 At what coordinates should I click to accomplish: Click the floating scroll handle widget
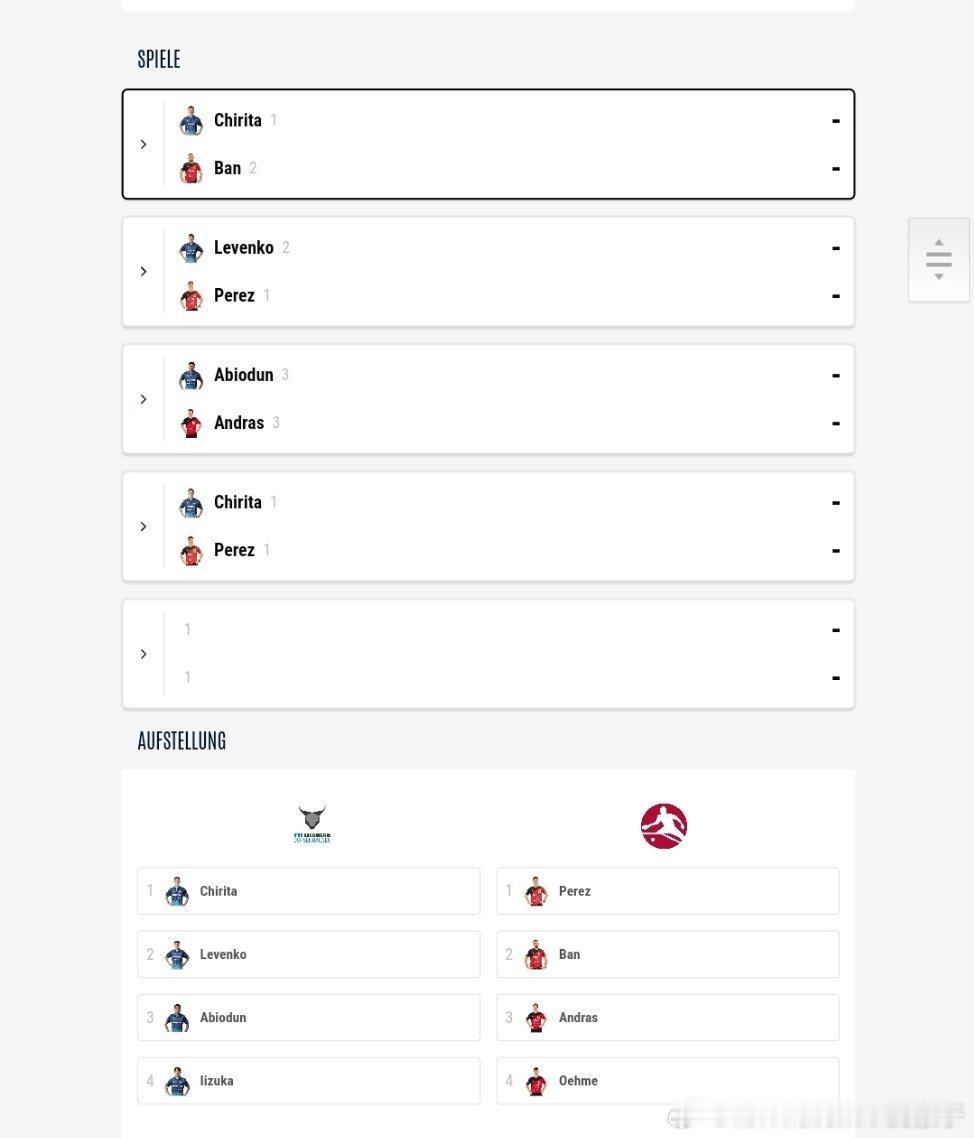click(x=938, y=260)
